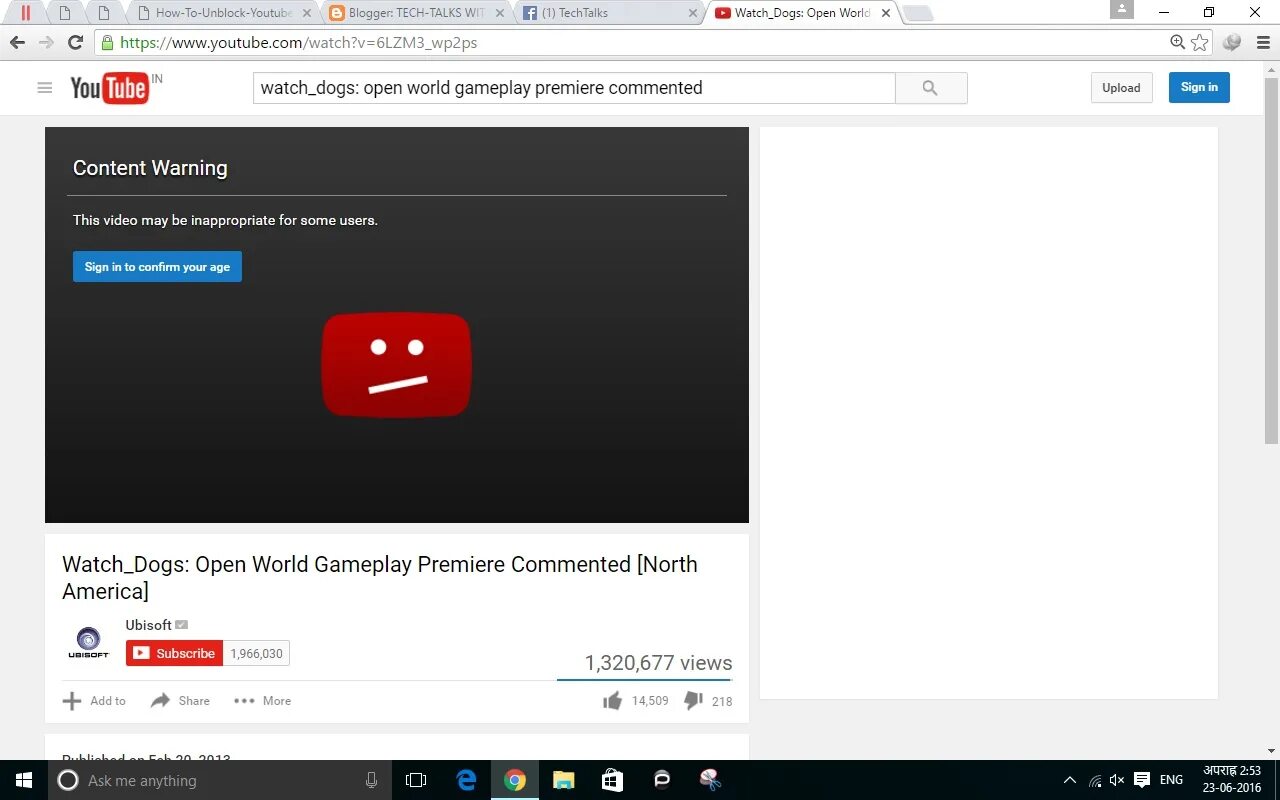Go to YouTube home via logo
This screenshot has width=1280, height=800.
[109, 88]
